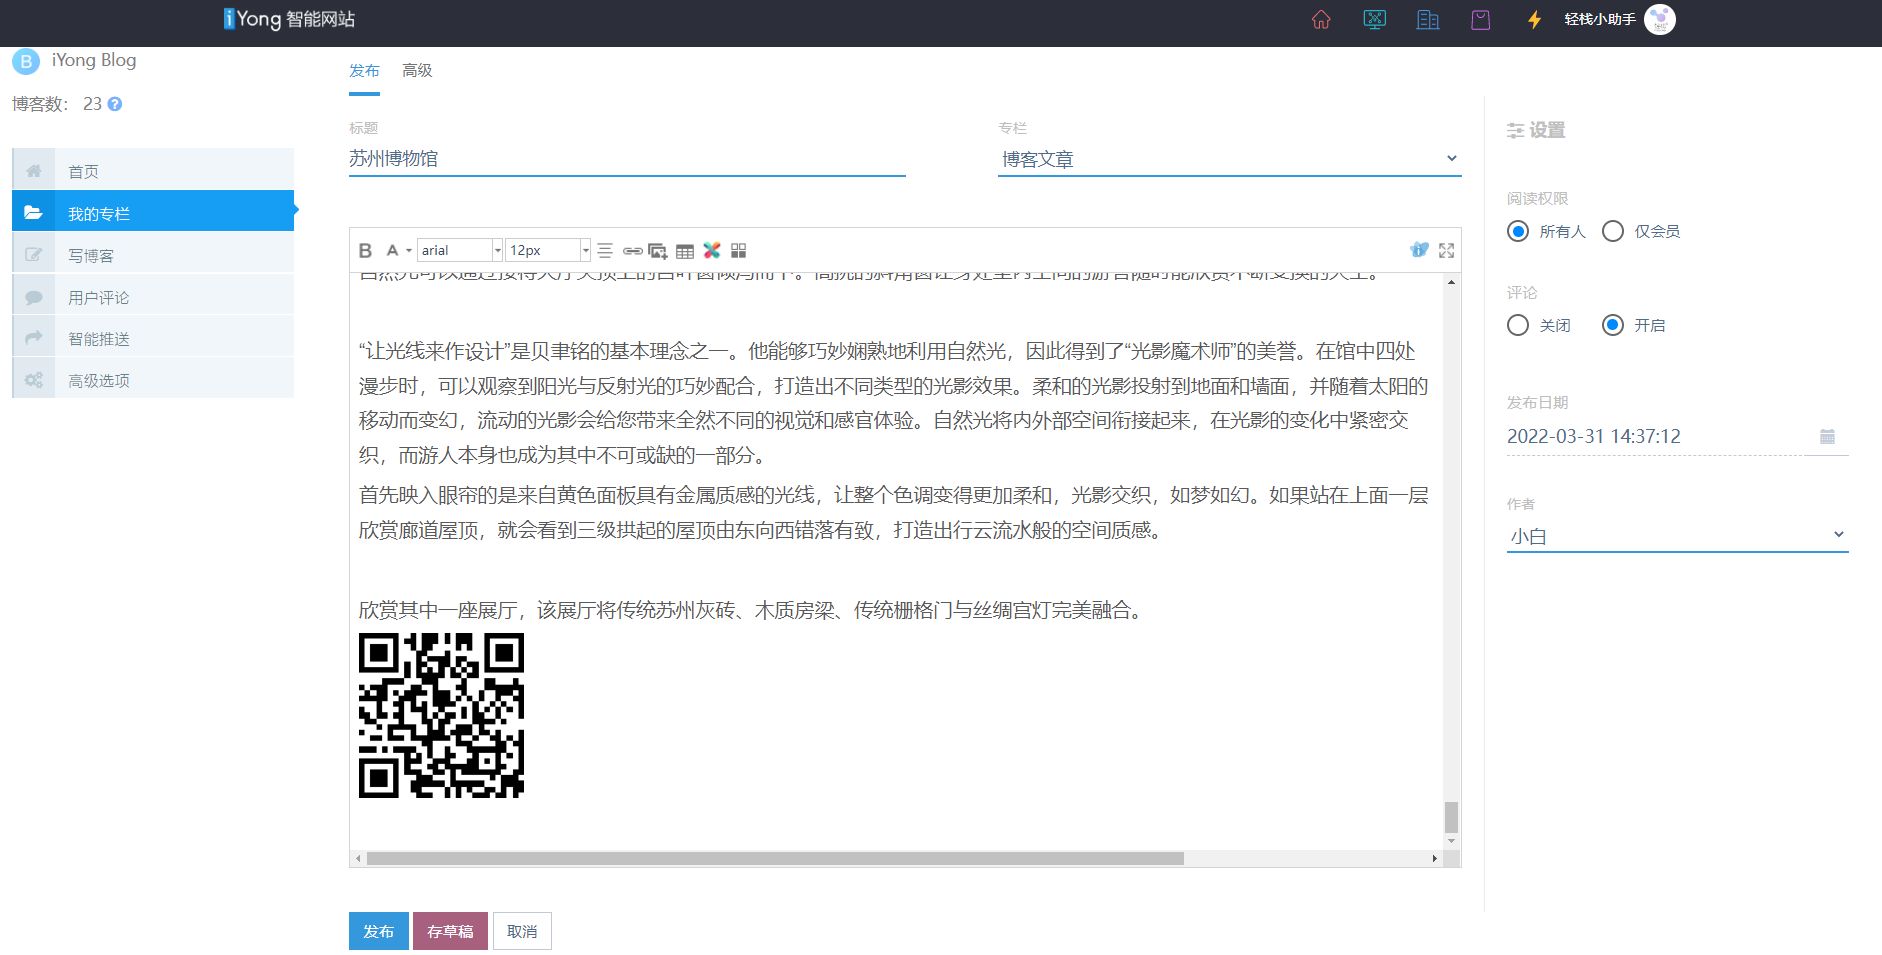
Task: Click the 存草稿 button
Action: (450, 931)
